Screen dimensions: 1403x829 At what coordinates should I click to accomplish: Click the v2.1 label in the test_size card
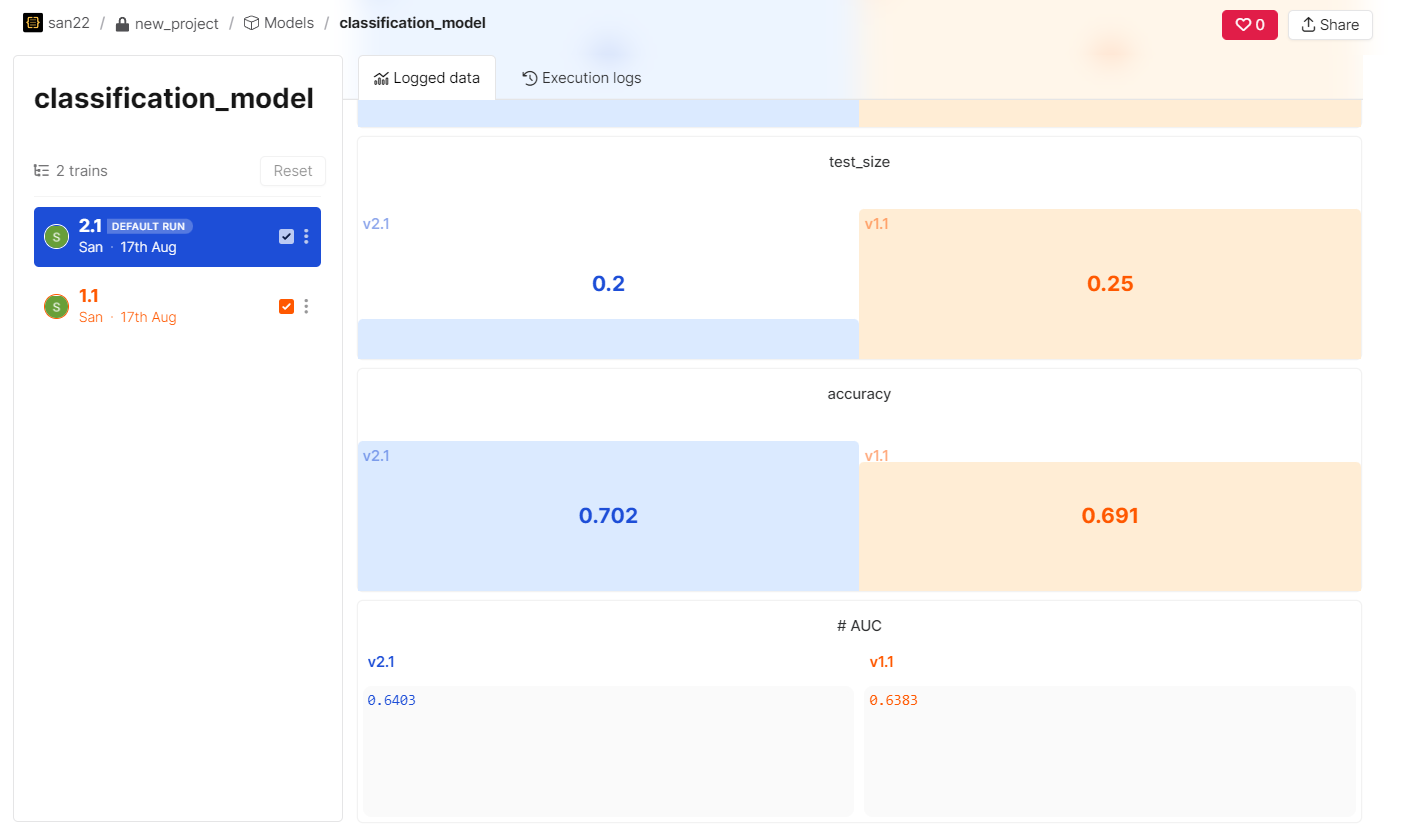pos(376,224)
